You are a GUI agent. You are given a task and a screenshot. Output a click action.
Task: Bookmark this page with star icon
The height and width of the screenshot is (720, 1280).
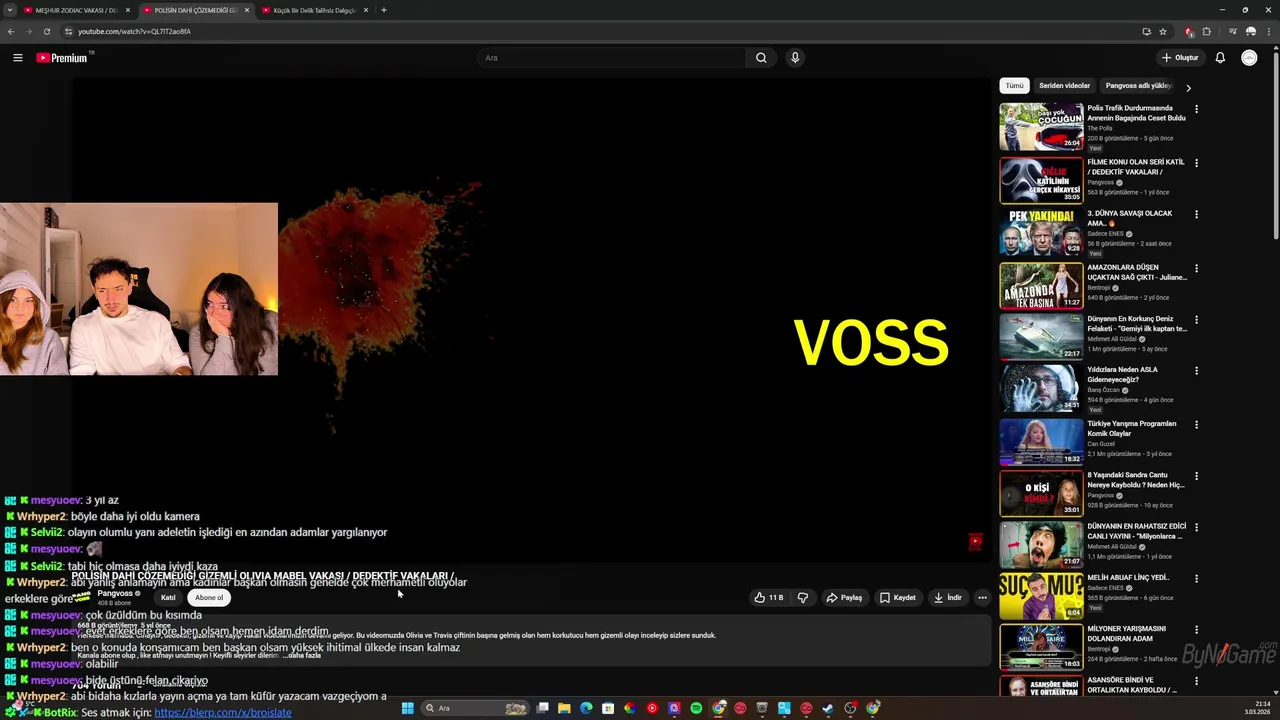(x=1163, y=31)
